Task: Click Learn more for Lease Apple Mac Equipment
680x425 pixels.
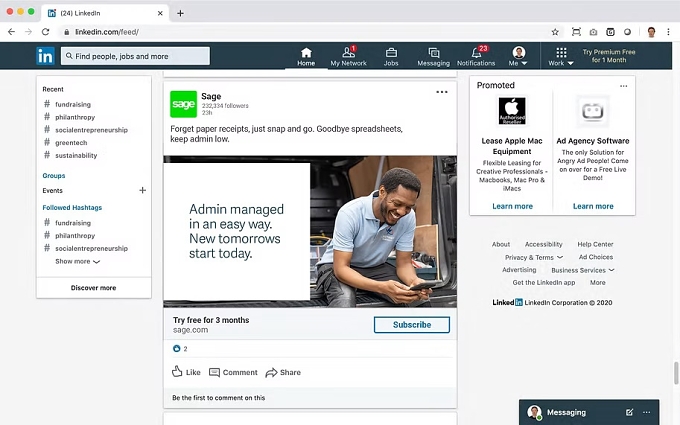Action: tap(512, 206)
